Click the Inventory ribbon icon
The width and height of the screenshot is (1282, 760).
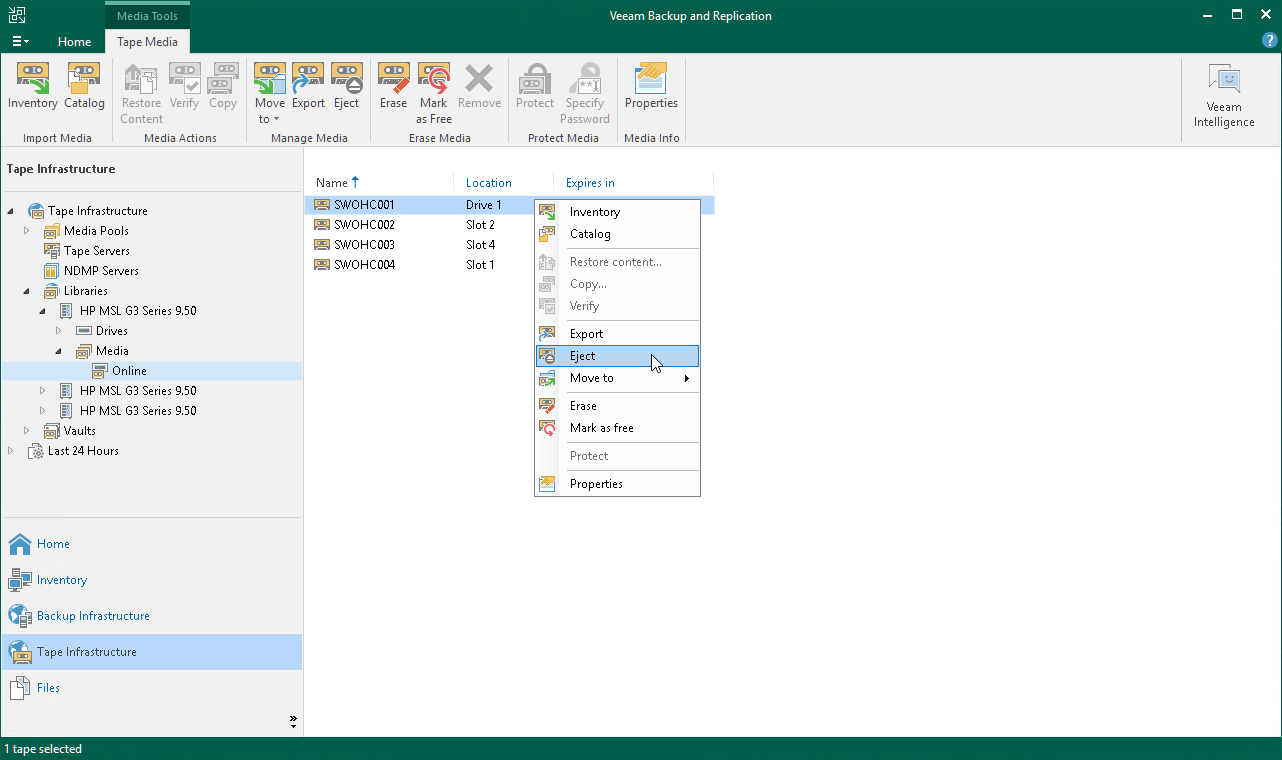click(x=33, y=78)
